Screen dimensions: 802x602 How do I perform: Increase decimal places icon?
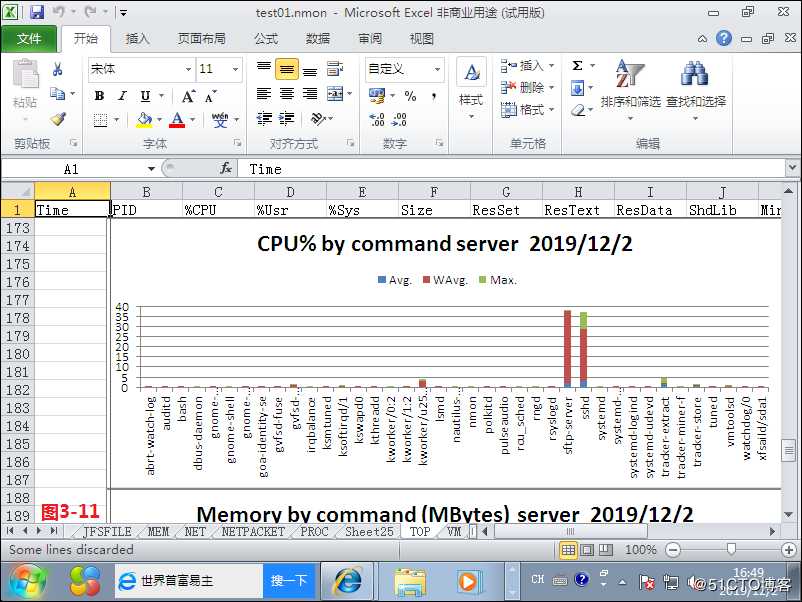click(376, 120)
